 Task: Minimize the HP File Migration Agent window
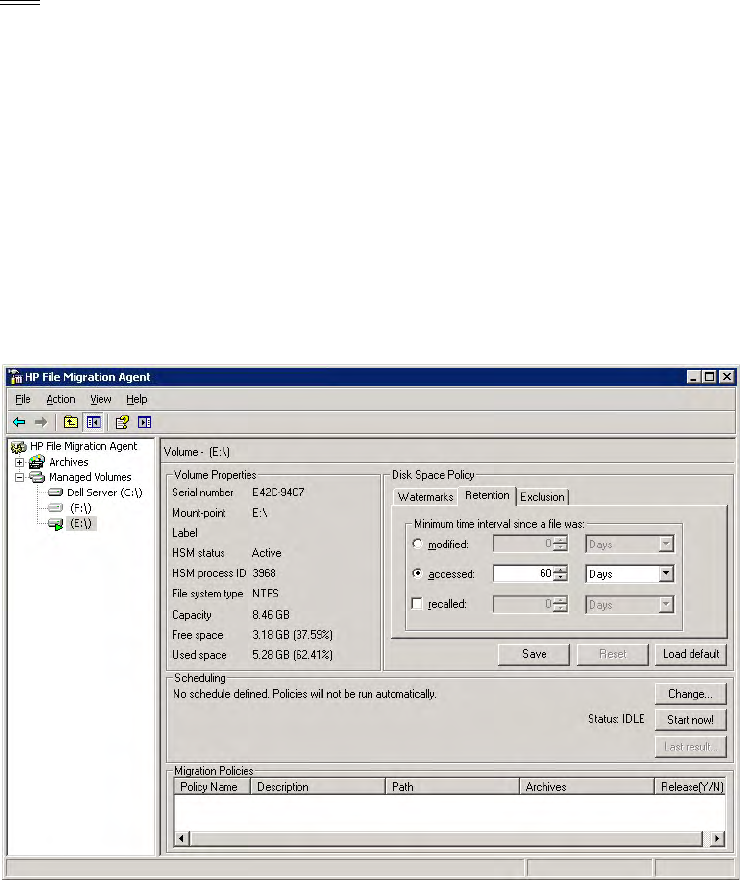693,377
